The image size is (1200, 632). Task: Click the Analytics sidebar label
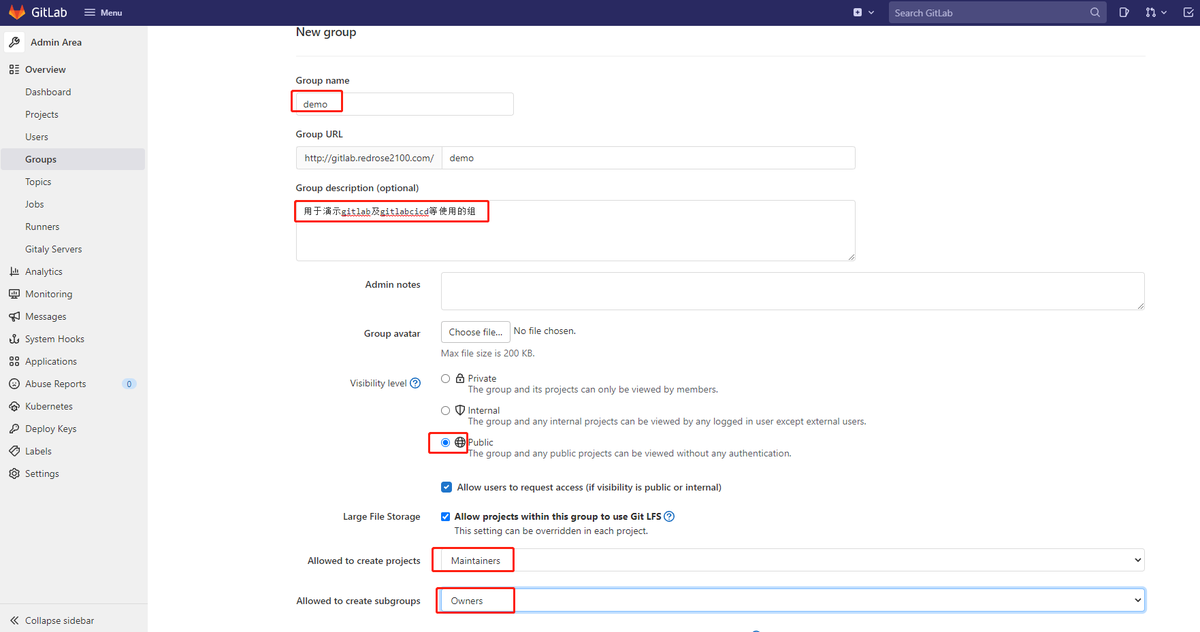[44, 272]
